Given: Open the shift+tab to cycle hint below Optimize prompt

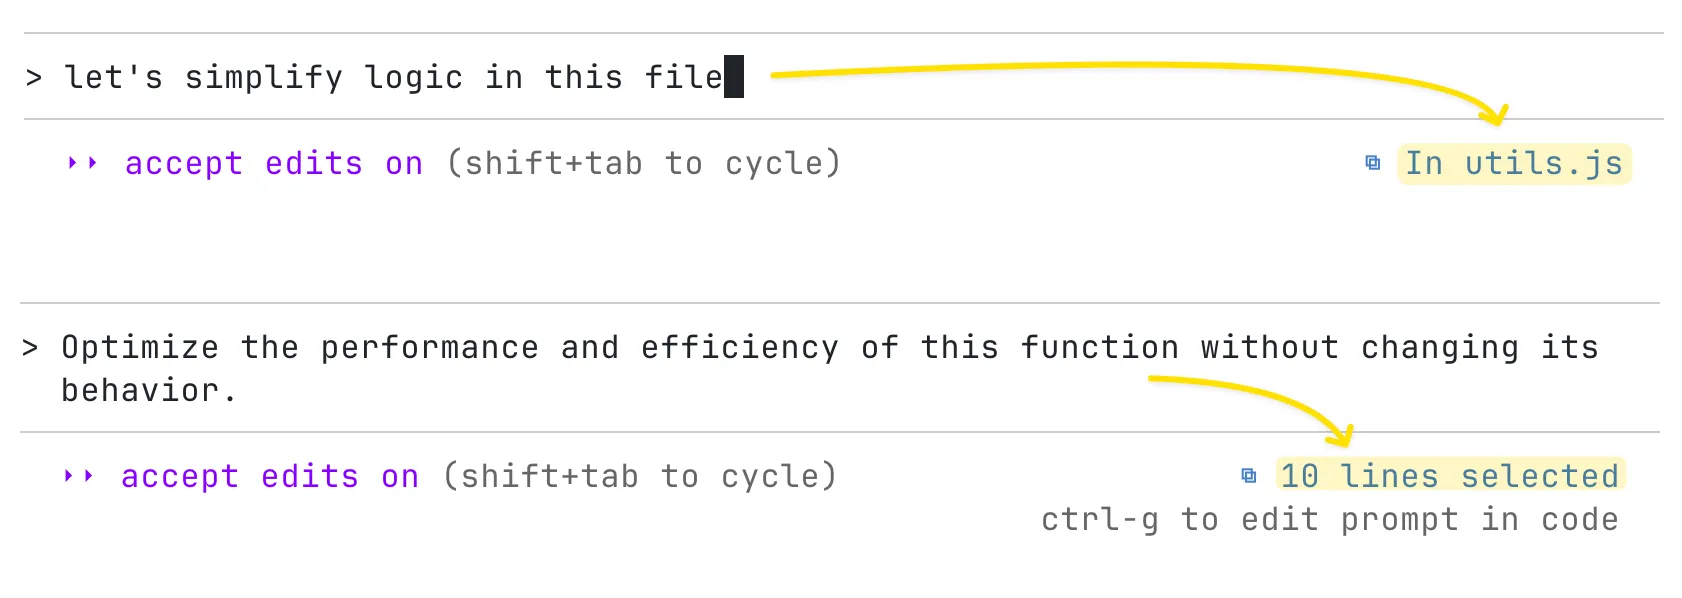Looking at the screenshot, I should click(638, 476).
